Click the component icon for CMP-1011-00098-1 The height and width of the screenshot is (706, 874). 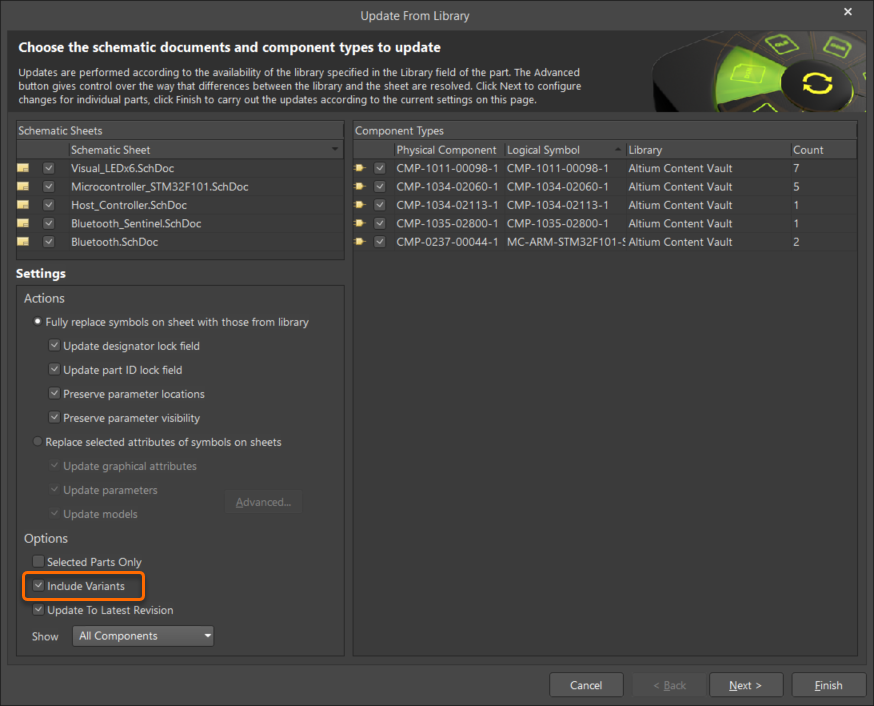pos(360,168)
